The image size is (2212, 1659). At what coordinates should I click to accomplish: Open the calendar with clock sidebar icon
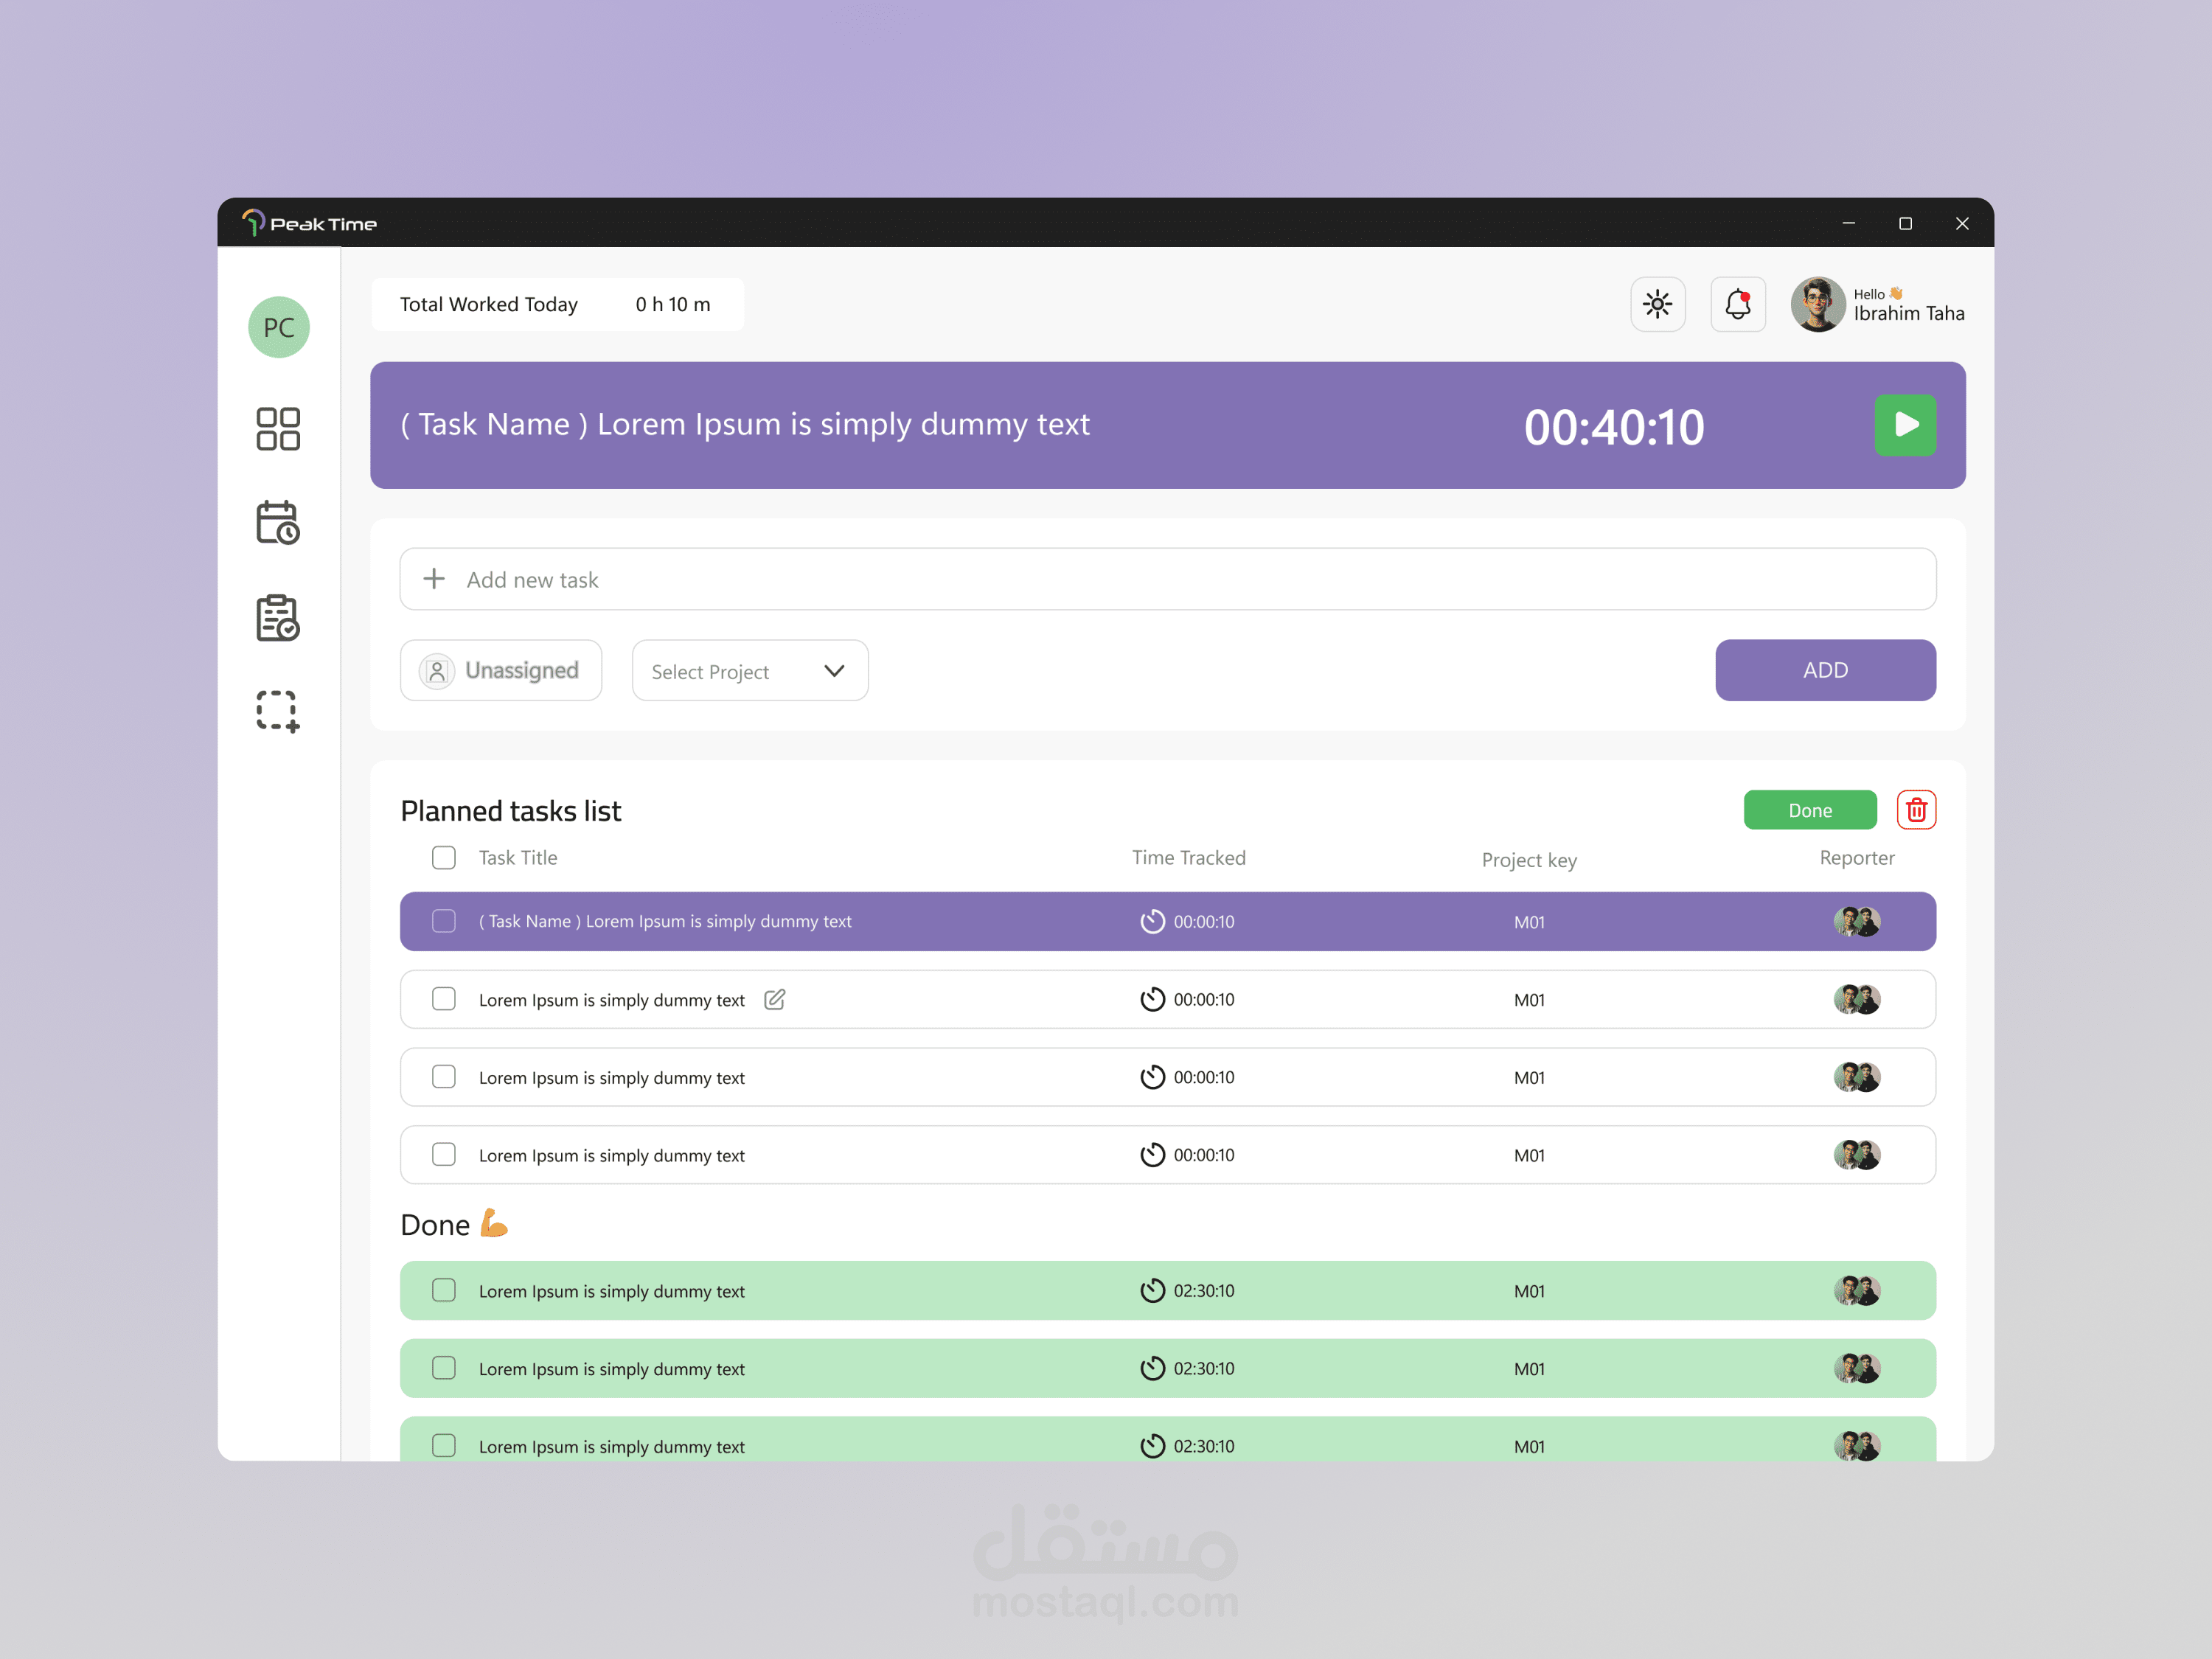[278, 523]
